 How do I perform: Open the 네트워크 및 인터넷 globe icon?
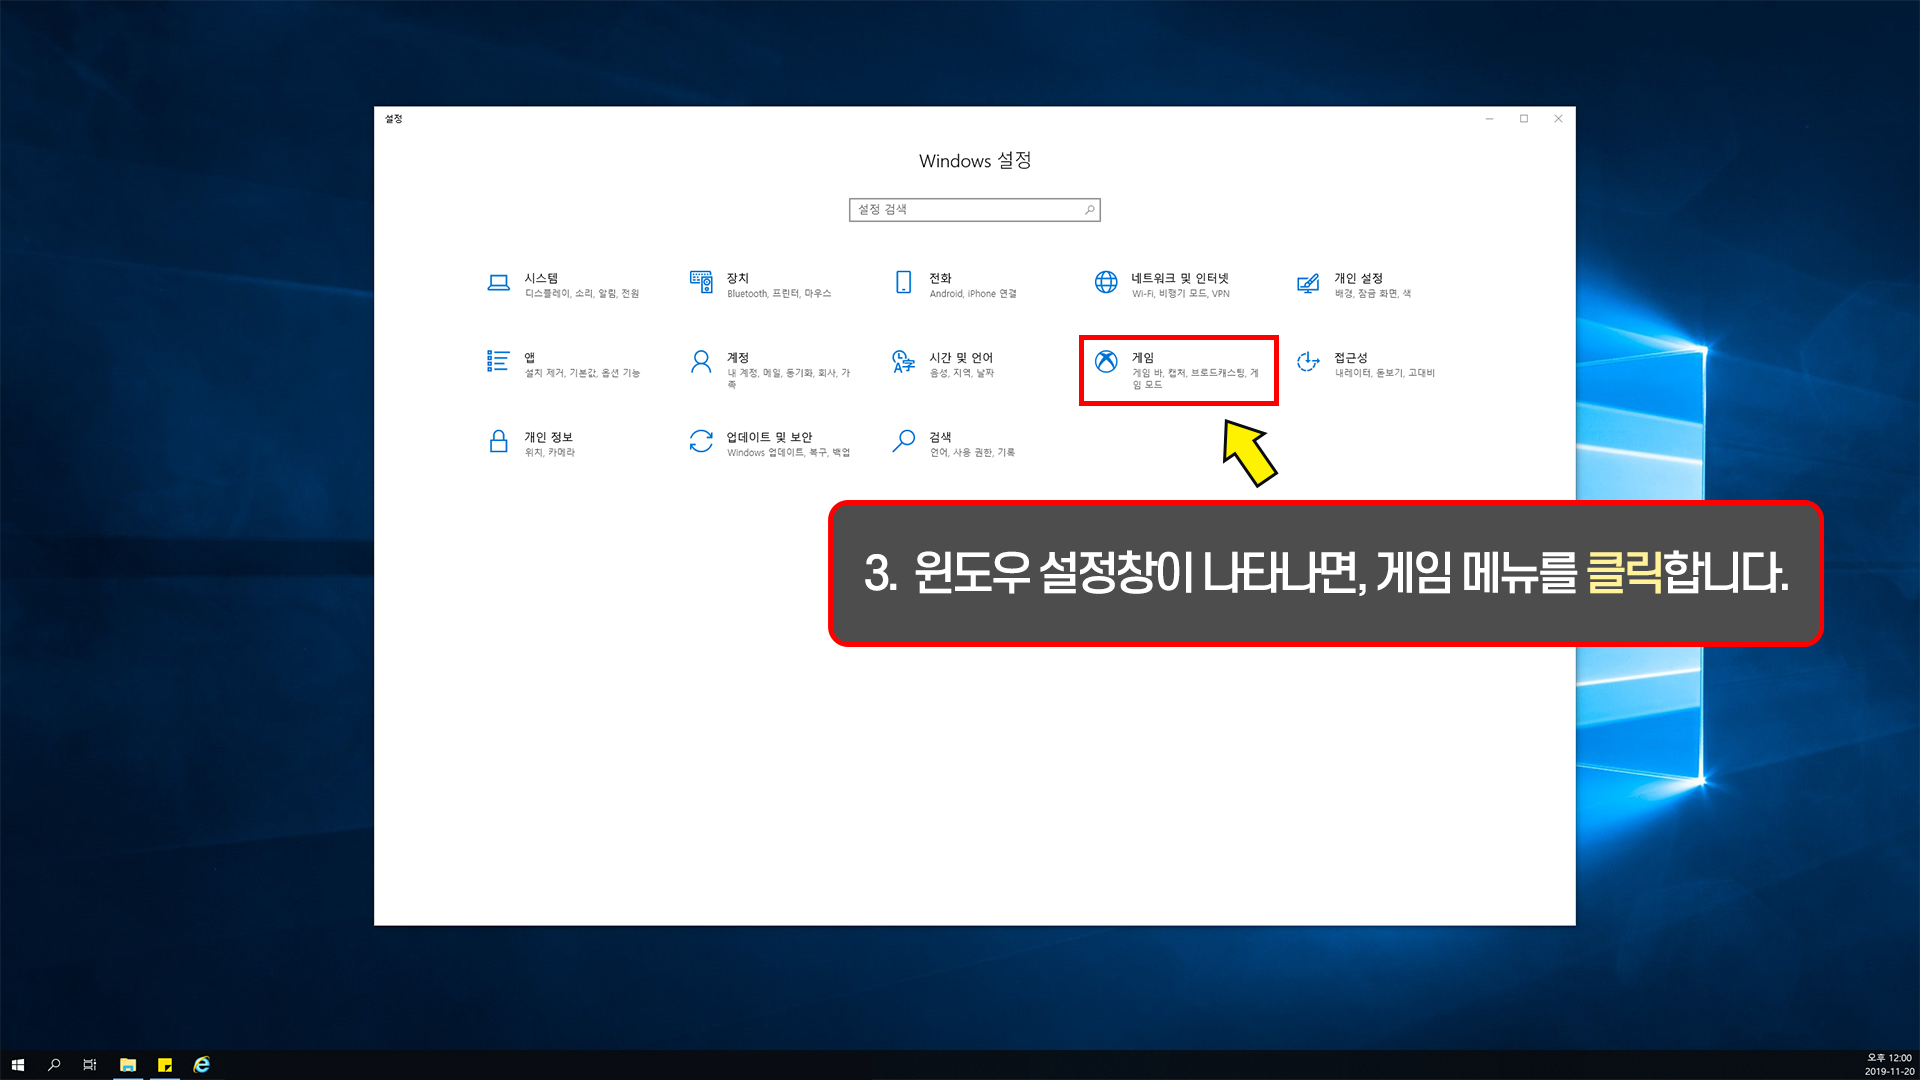click(1106, 282)
